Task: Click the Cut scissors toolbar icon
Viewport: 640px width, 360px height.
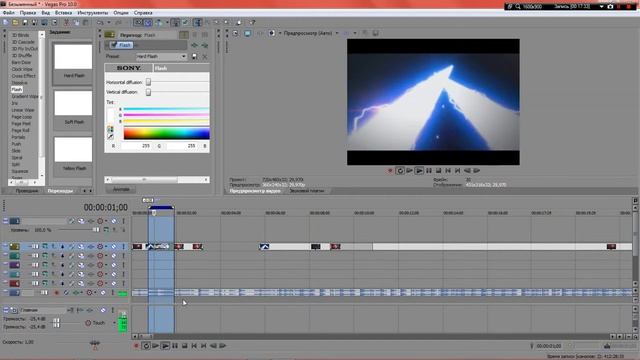Action: tap(66, 22)
